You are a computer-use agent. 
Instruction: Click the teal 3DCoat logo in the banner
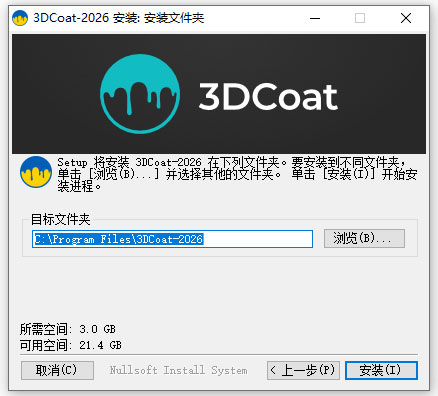click(x=140, y=94)
